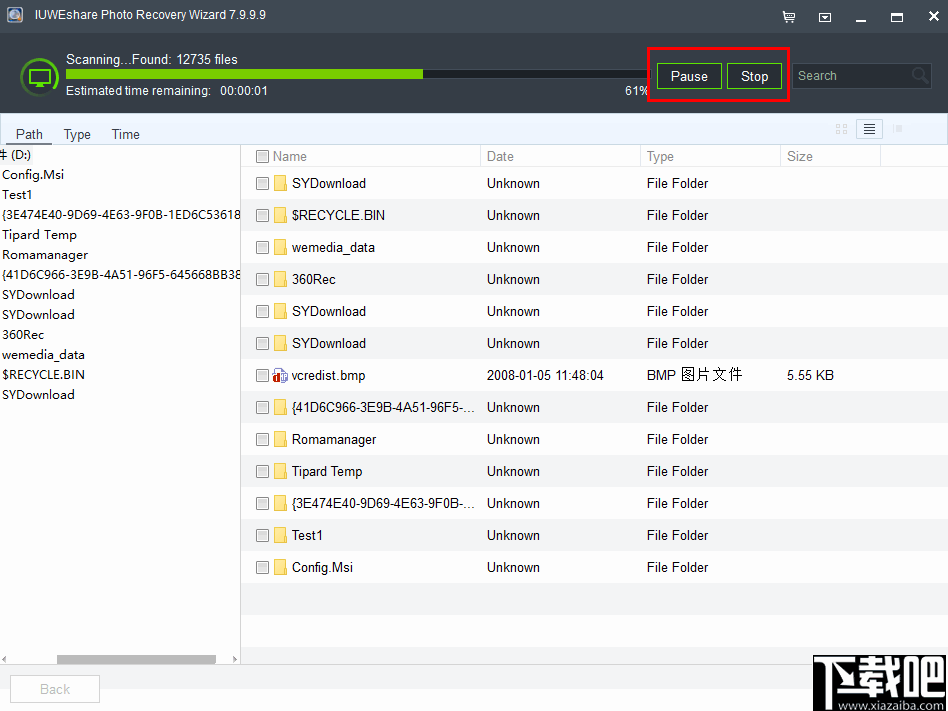Click the shopping cart purchase icon
948x711 pixels.
(789, 16)
